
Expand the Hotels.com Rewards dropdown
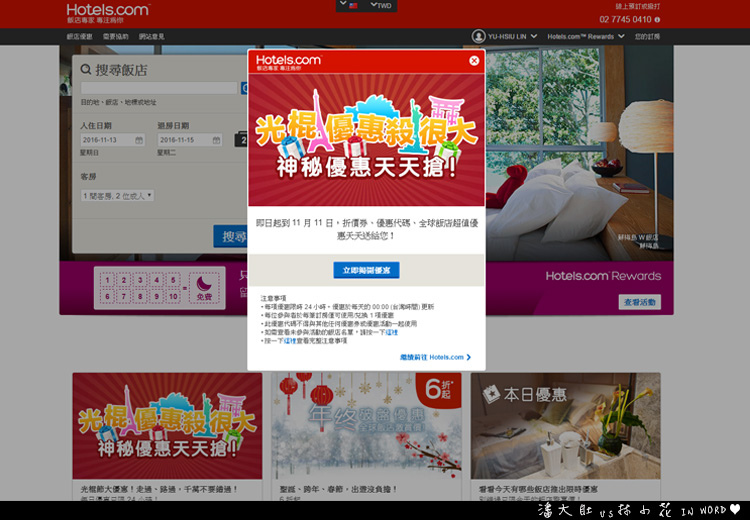click(x=586, y=36)
